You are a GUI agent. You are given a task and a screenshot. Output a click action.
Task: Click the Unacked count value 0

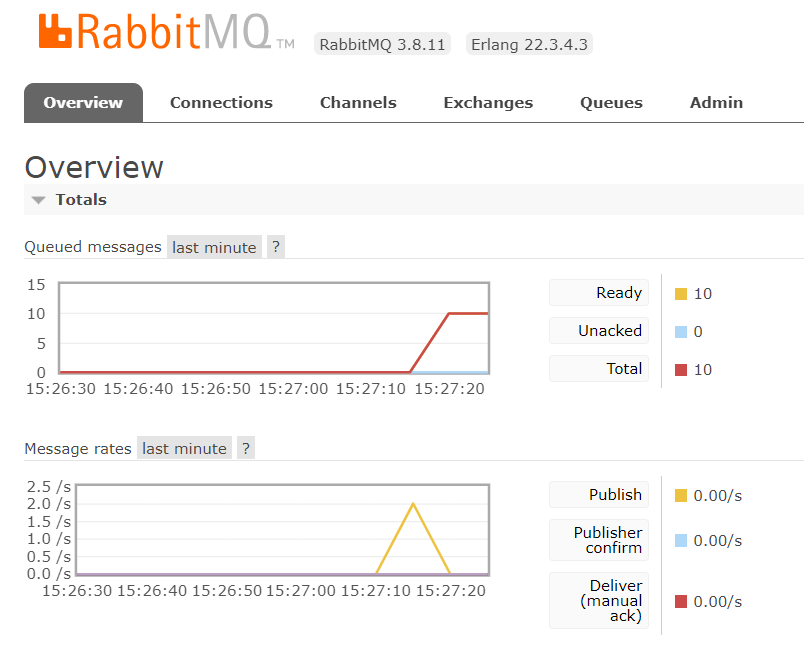(x=698, y=332)
